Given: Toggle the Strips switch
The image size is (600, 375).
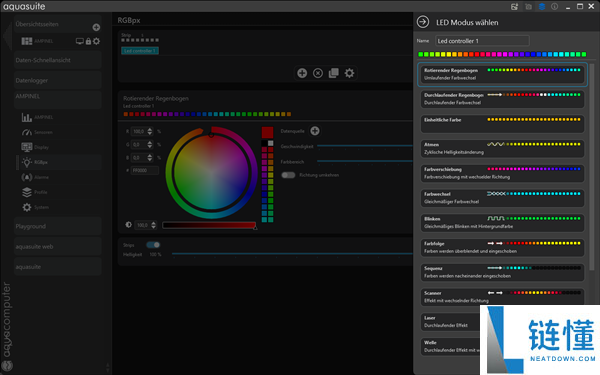Looking at the screenshot, I should 153,245.
